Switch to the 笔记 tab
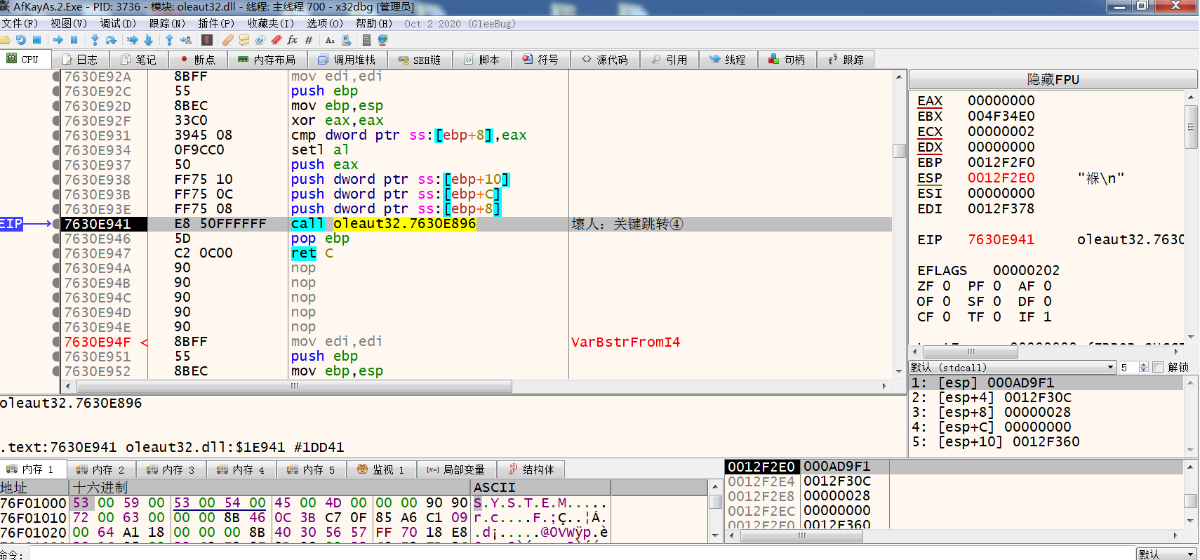The width and height of the screenshot is (1200, 560). click(x=137, y=60)
